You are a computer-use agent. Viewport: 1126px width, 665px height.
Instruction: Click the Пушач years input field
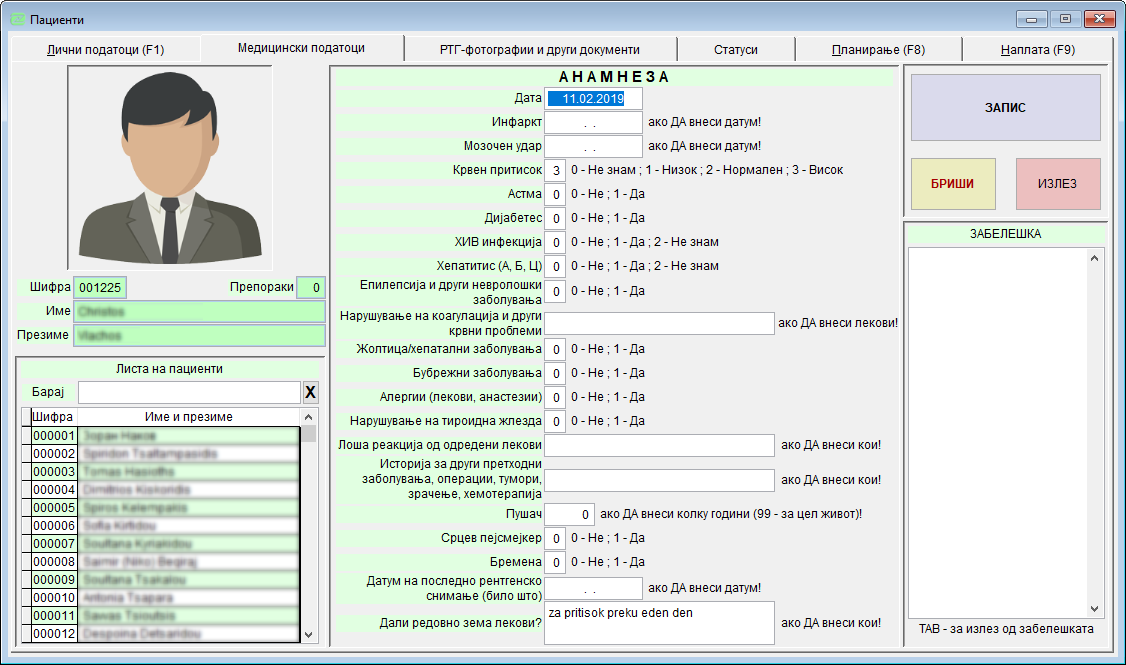(x=569, y=514)
